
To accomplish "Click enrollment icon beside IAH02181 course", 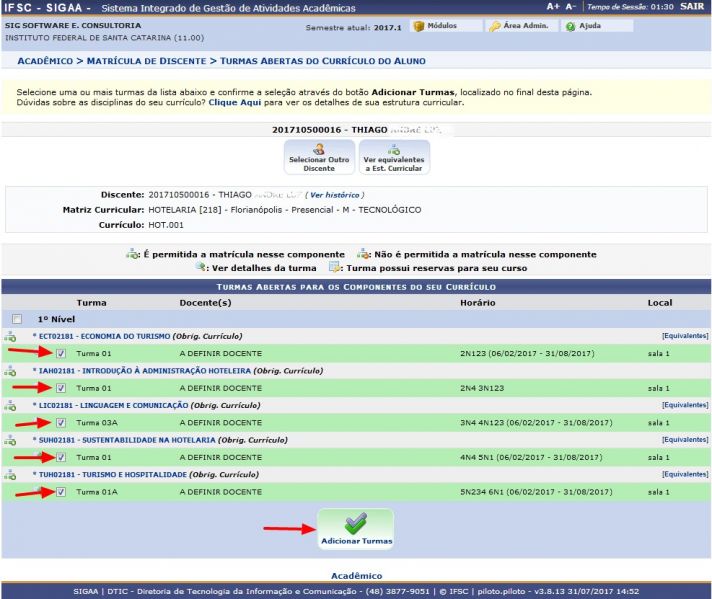I will point(10,371).
